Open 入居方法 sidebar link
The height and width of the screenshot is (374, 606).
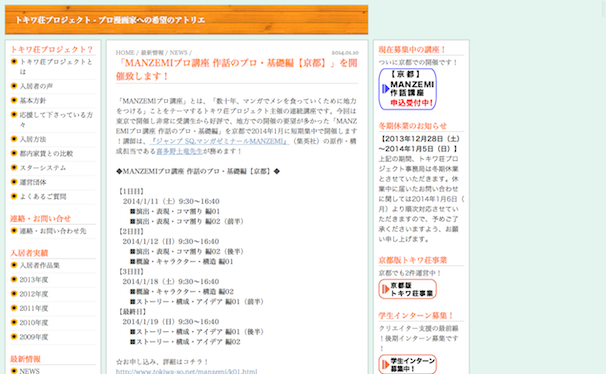tap(32, 139)
